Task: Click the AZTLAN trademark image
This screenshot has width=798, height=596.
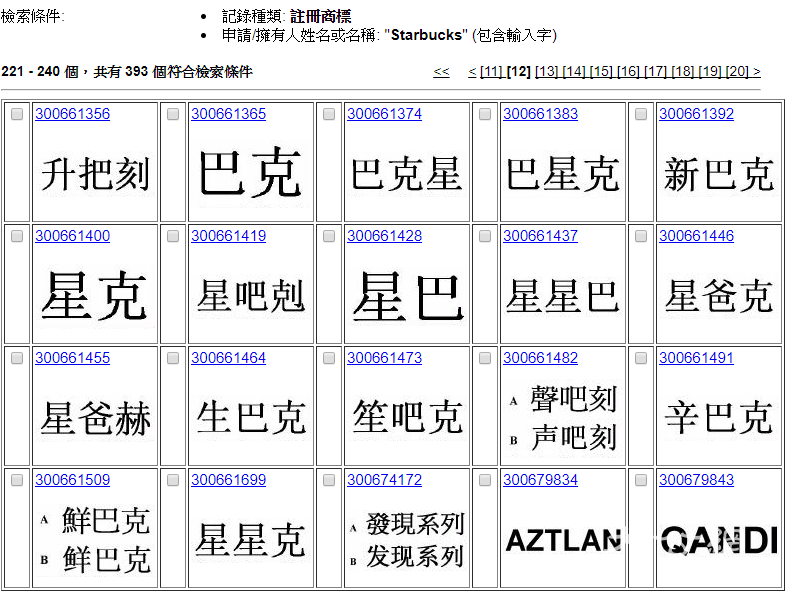Action: pyautogui.click(x=563, y=540)
